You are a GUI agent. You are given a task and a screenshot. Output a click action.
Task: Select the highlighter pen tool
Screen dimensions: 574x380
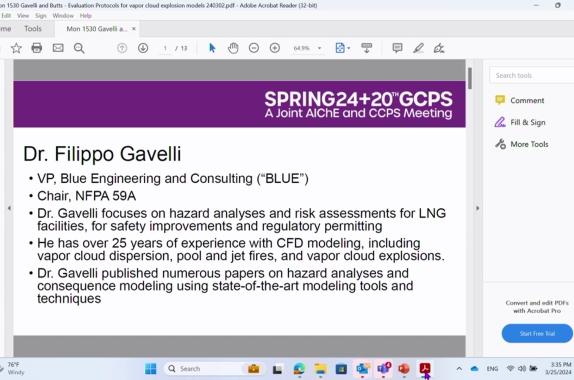click(x=418, y=48)
